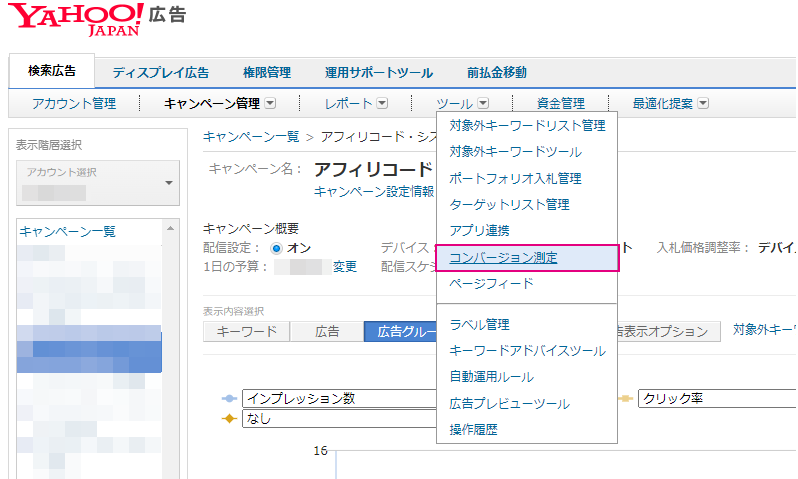Image resolution: width=798 pixels, height=479 pixels.
Task: Open ポートフォリオ入札管理 in menu
Action: 515,178
